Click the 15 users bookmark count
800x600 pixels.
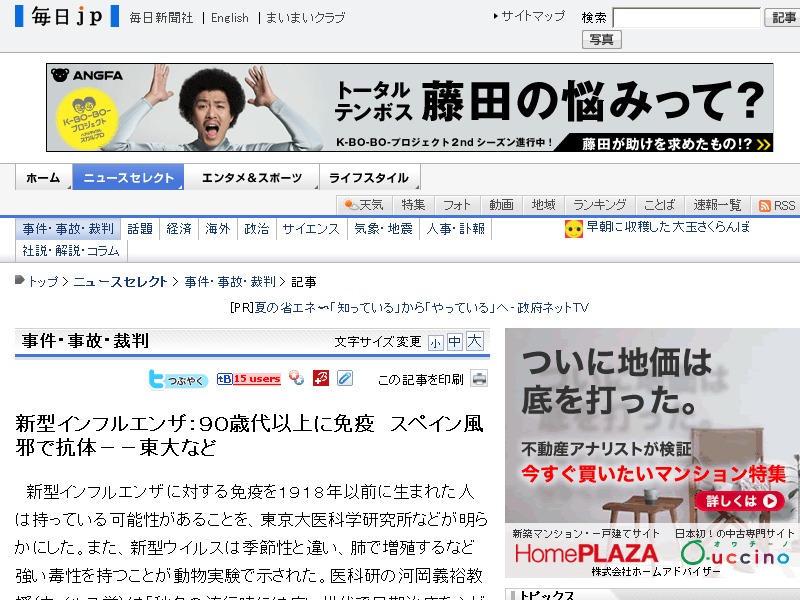coord(257,379)
